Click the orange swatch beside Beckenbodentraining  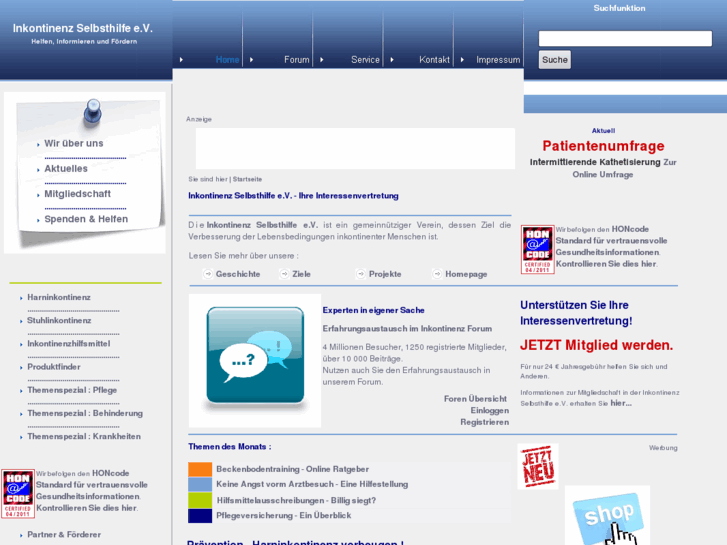(200, 469)
